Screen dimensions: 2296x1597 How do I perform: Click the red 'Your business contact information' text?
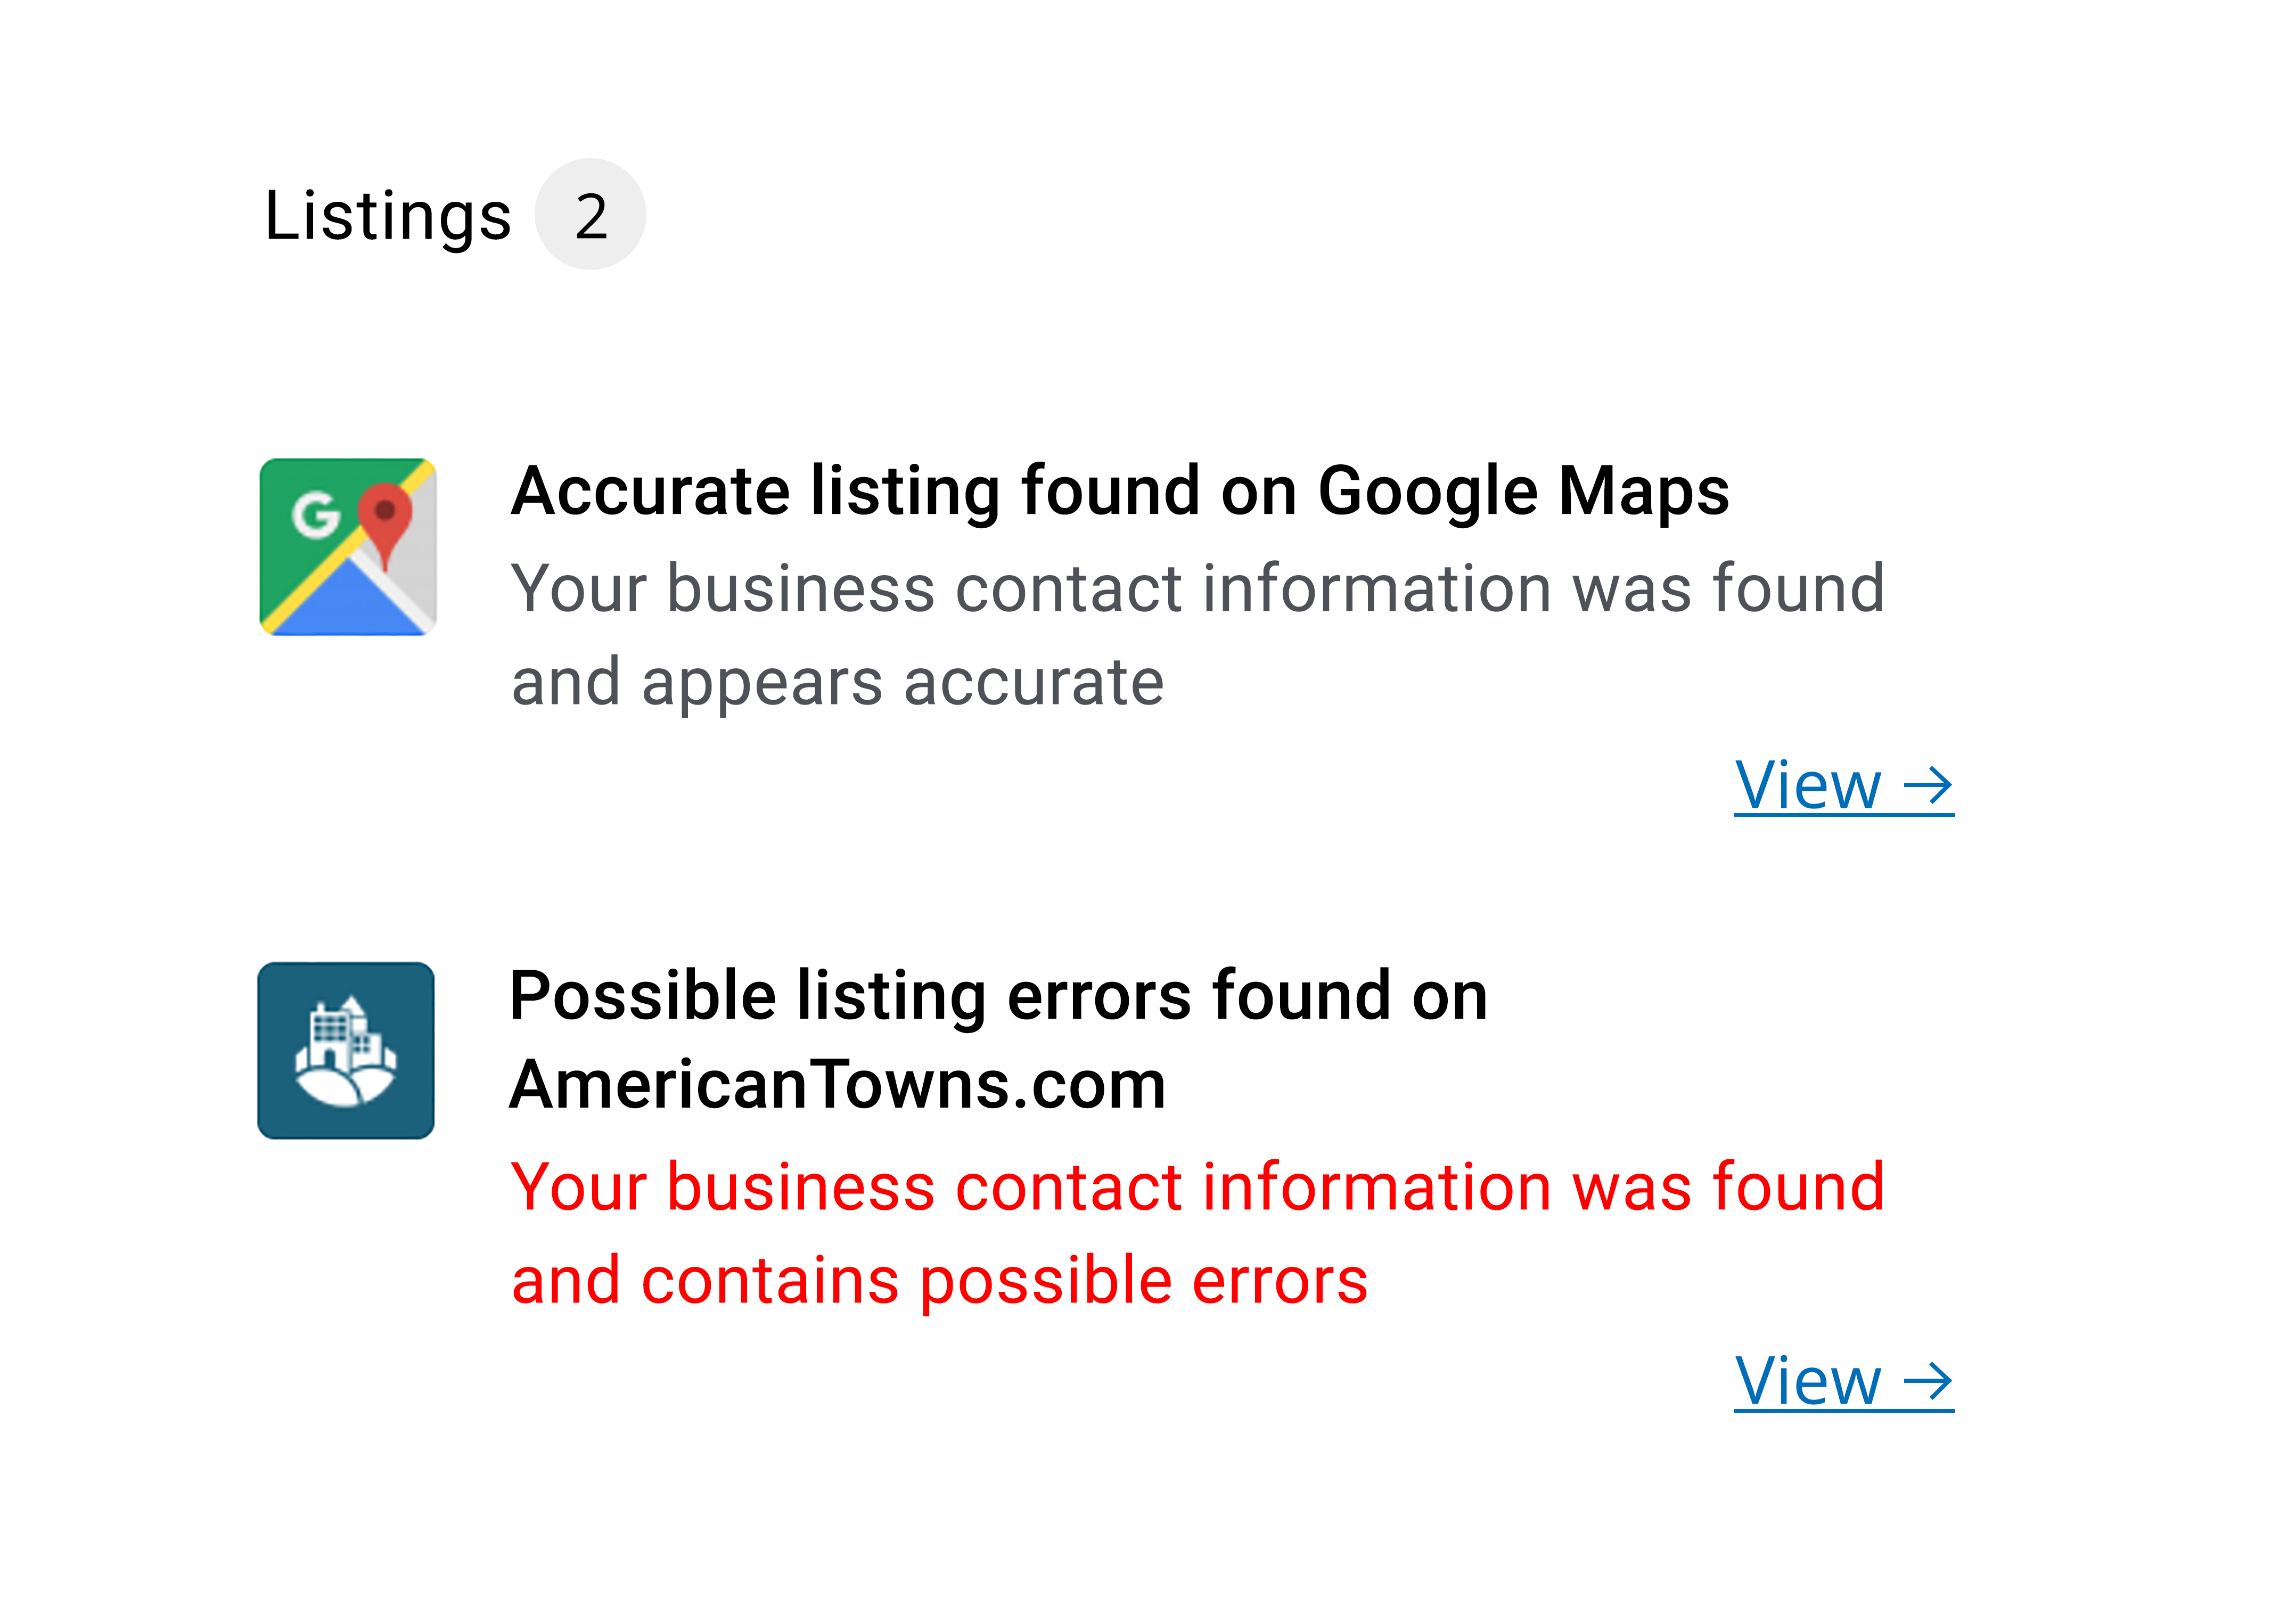1197,1187
